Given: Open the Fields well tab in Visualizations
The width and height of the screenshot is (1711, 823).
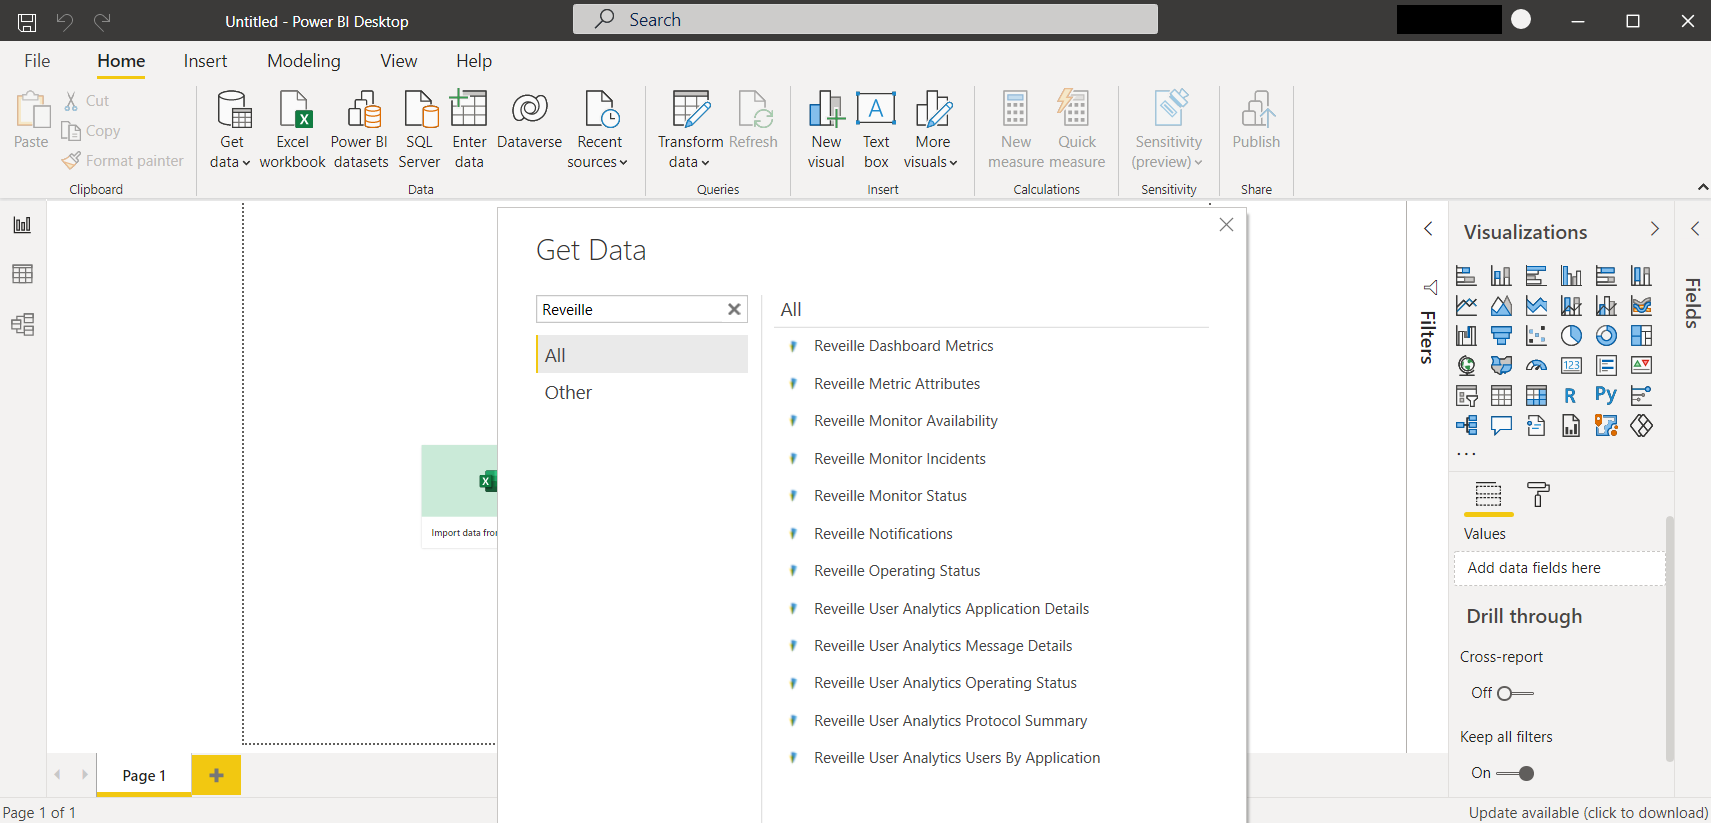Looking at the screenshot, I should coord(1488,494).
